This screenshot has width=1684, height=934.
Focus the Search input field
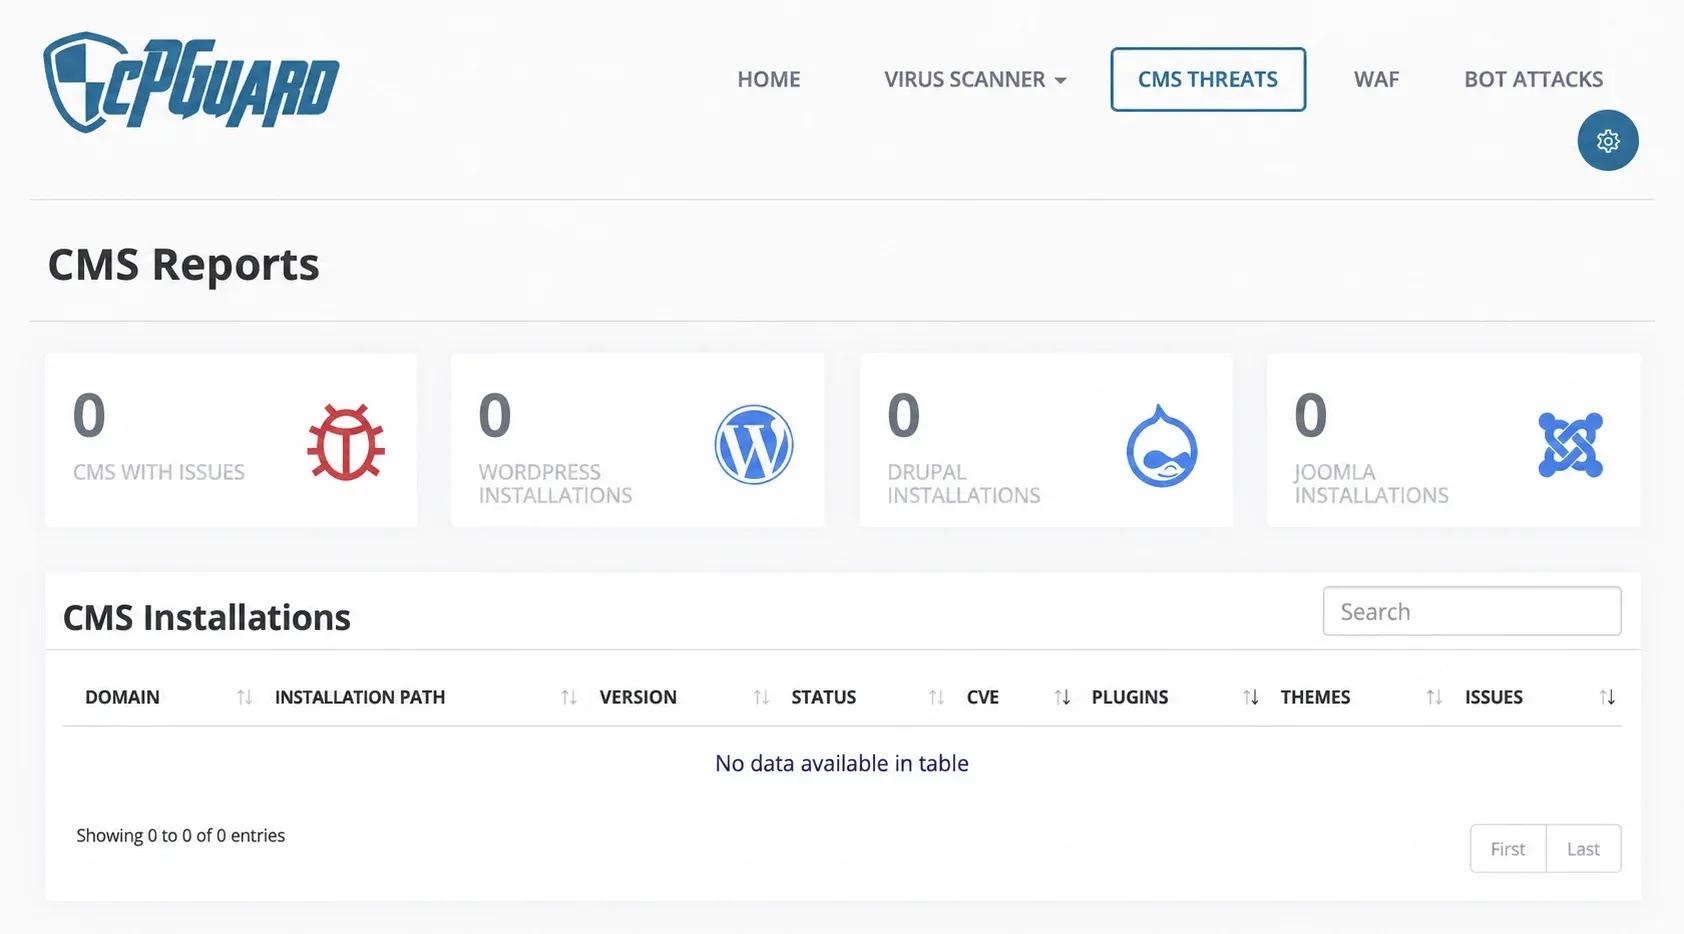(x=1472, y=611)
